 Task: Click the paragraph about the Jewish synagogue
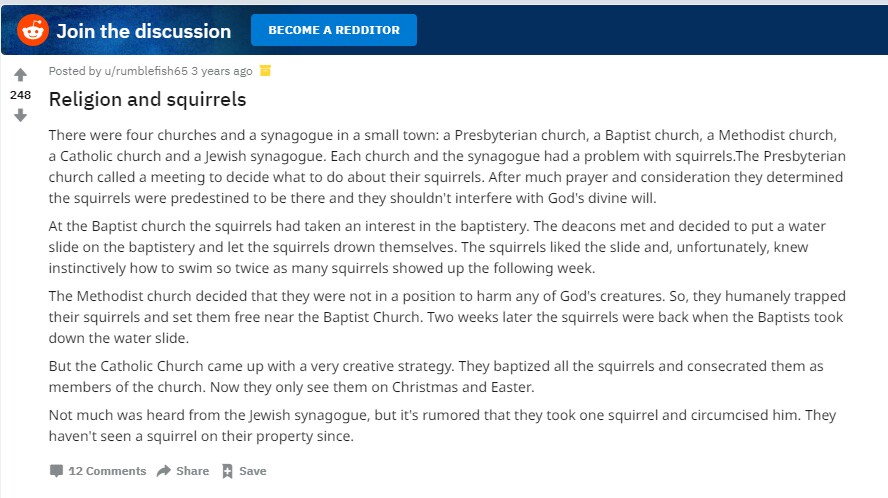442,425
